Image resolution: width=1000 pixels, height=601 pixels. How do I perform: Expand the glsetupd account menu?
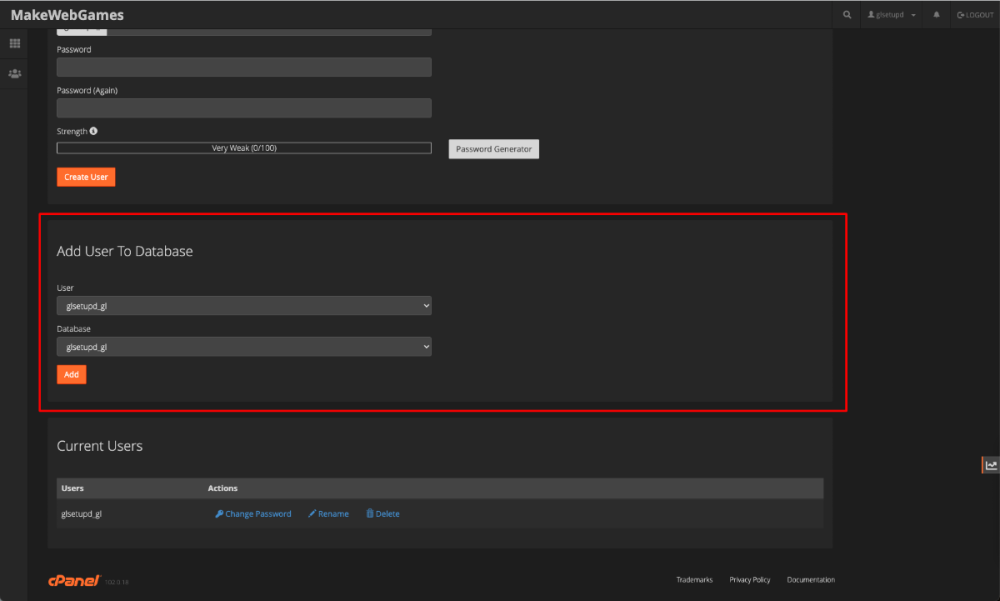[x=913, y=14]
